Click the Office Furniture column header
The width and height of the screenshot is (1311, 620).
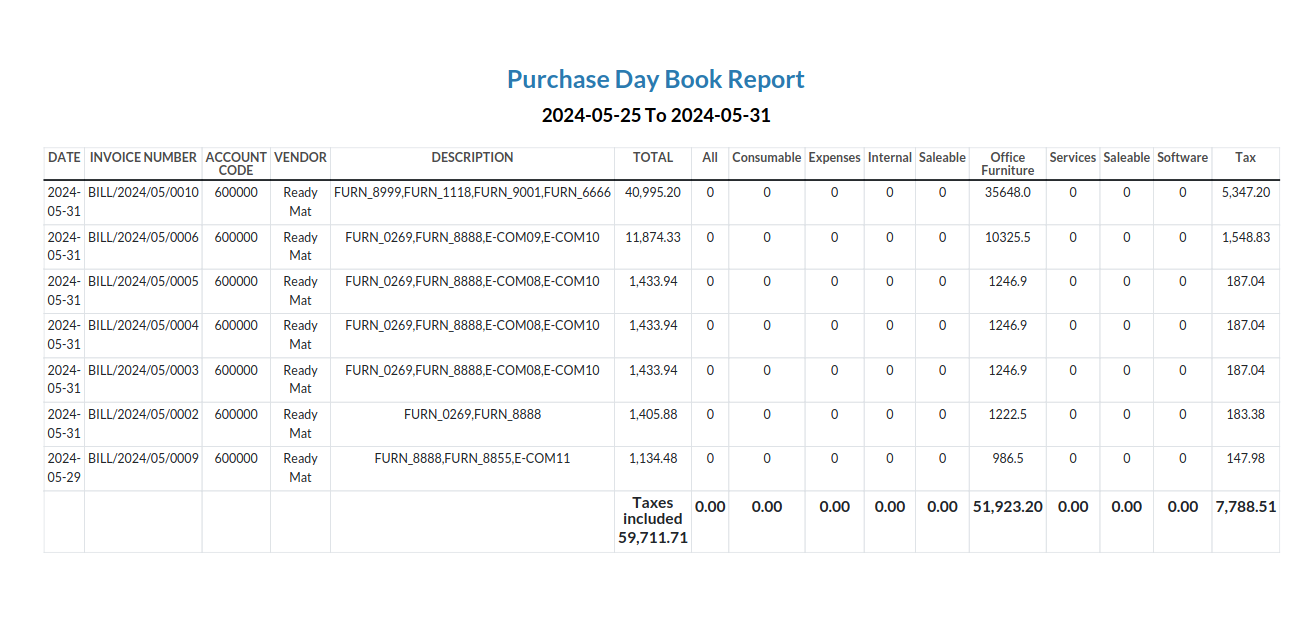click(x=1007, y=164)
